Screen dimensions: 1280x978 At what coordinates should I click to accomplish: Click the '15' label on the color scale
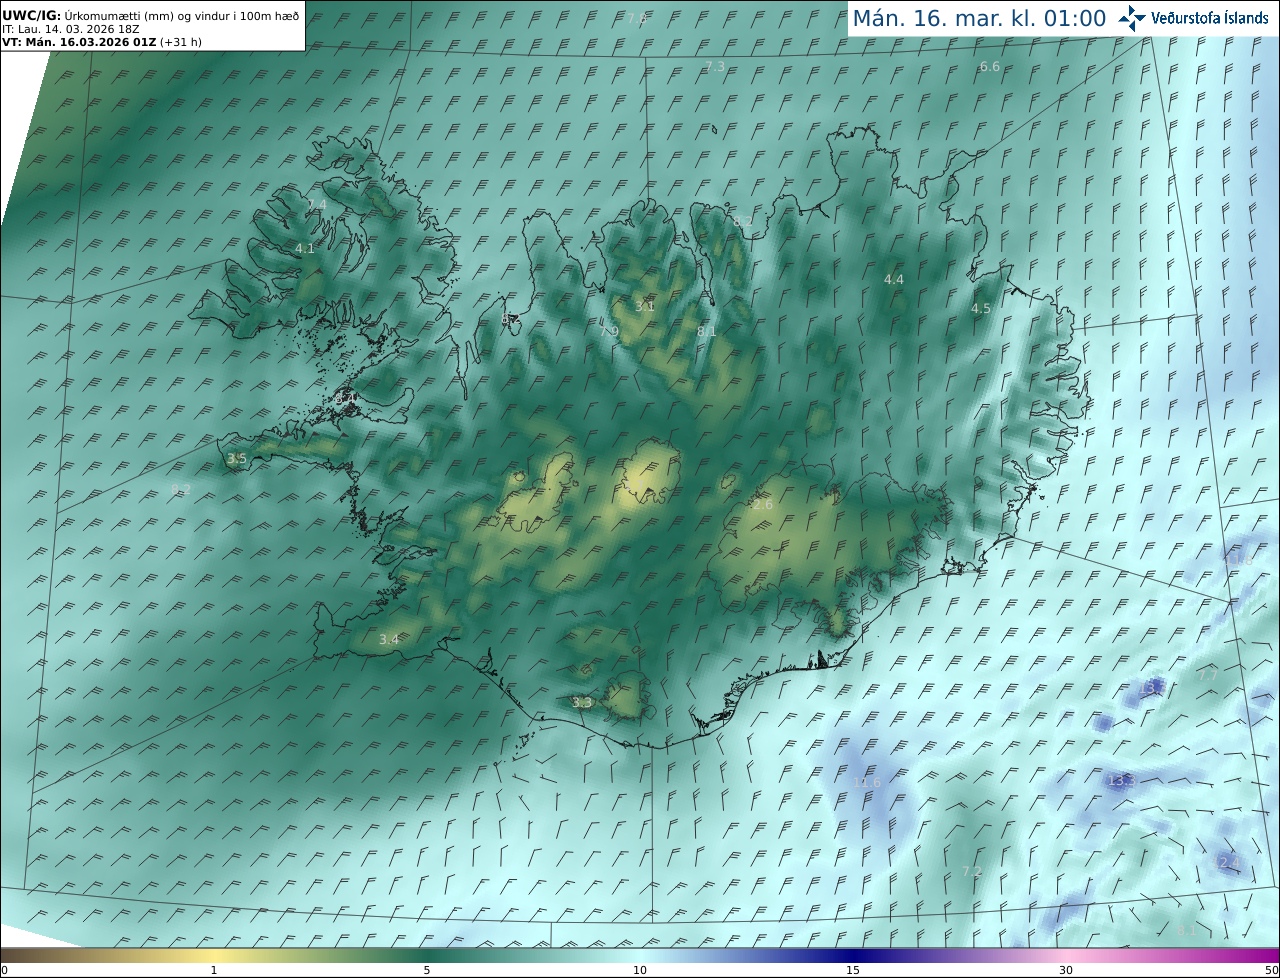pos(853,971)
